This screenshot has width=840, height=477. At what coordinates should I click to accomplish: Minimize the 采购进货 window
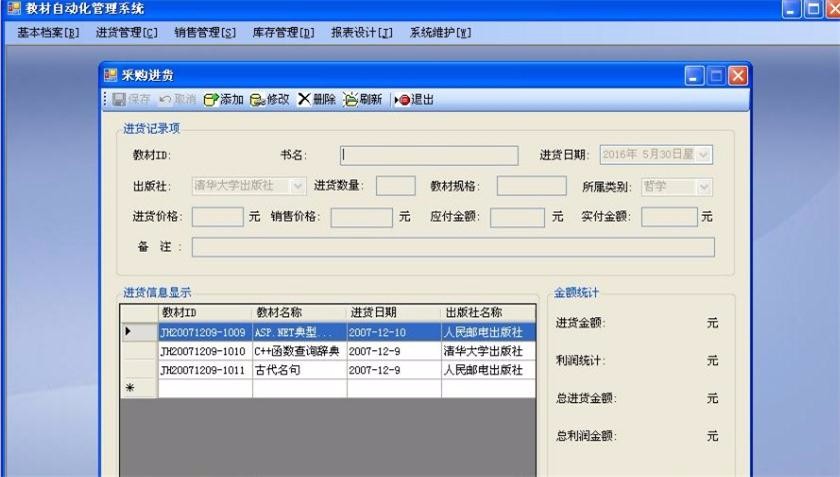coord(694,76)
